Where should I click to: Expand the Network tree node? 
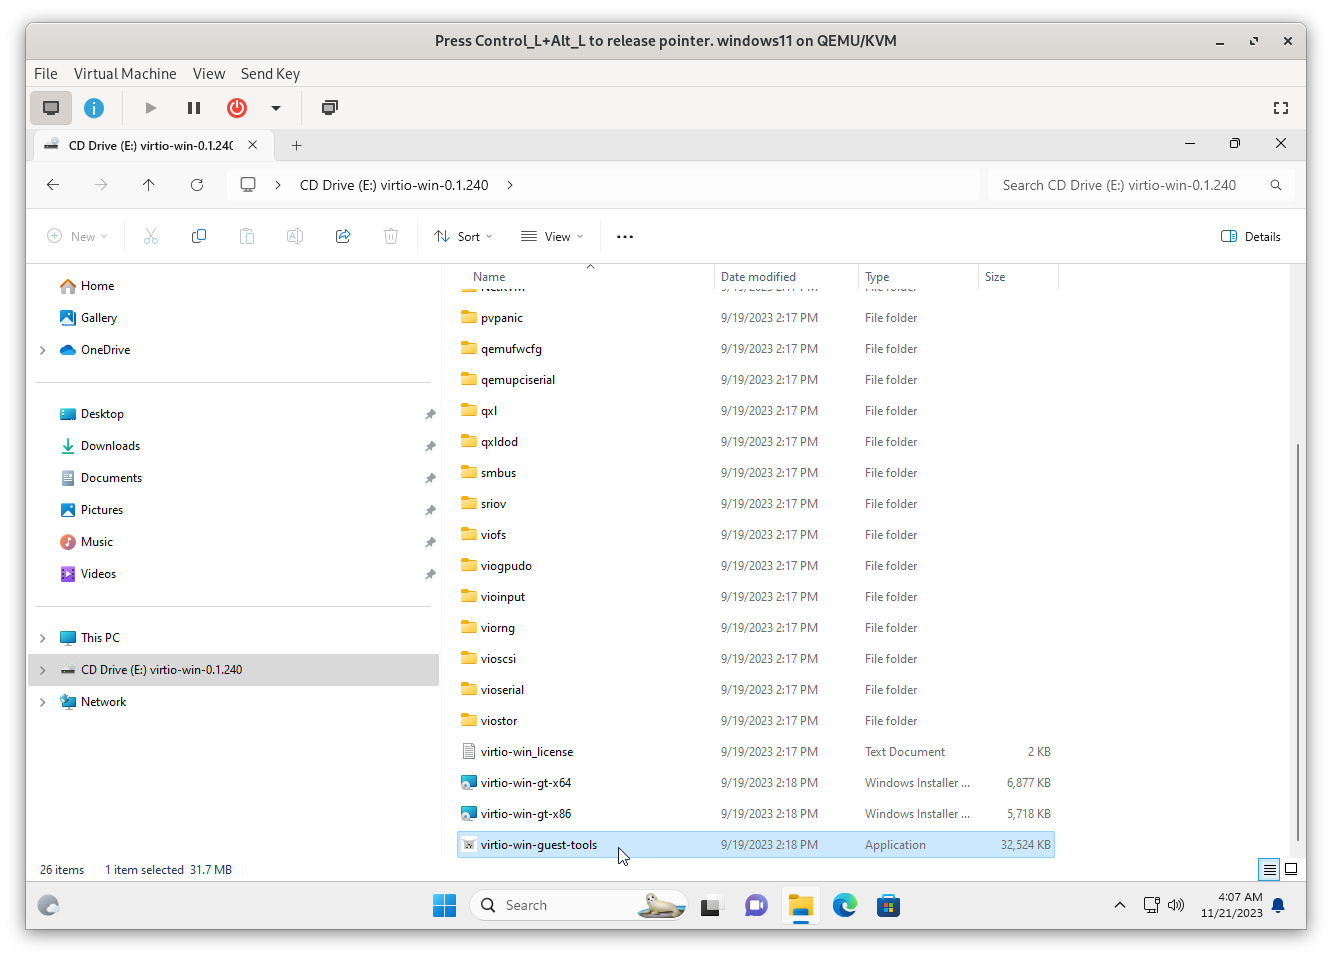point(42,702)
